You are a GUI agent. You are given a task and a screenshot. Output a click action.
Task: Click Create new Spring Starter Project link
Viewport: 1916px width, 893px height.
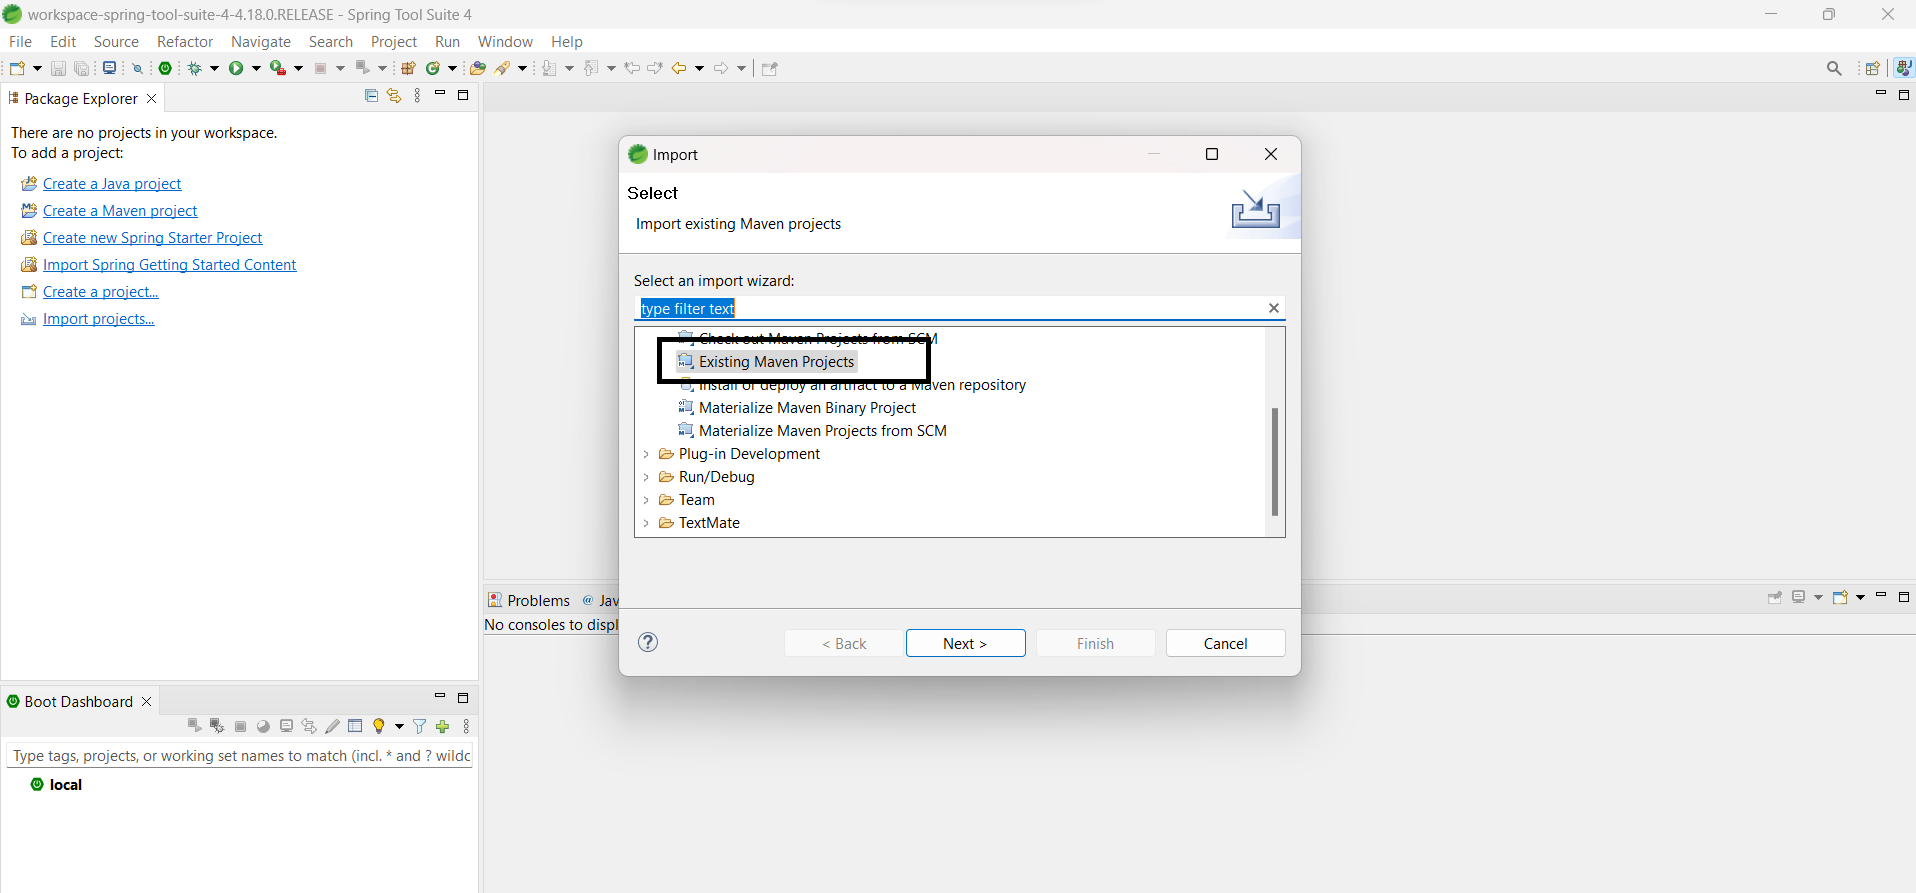(152, 238)
